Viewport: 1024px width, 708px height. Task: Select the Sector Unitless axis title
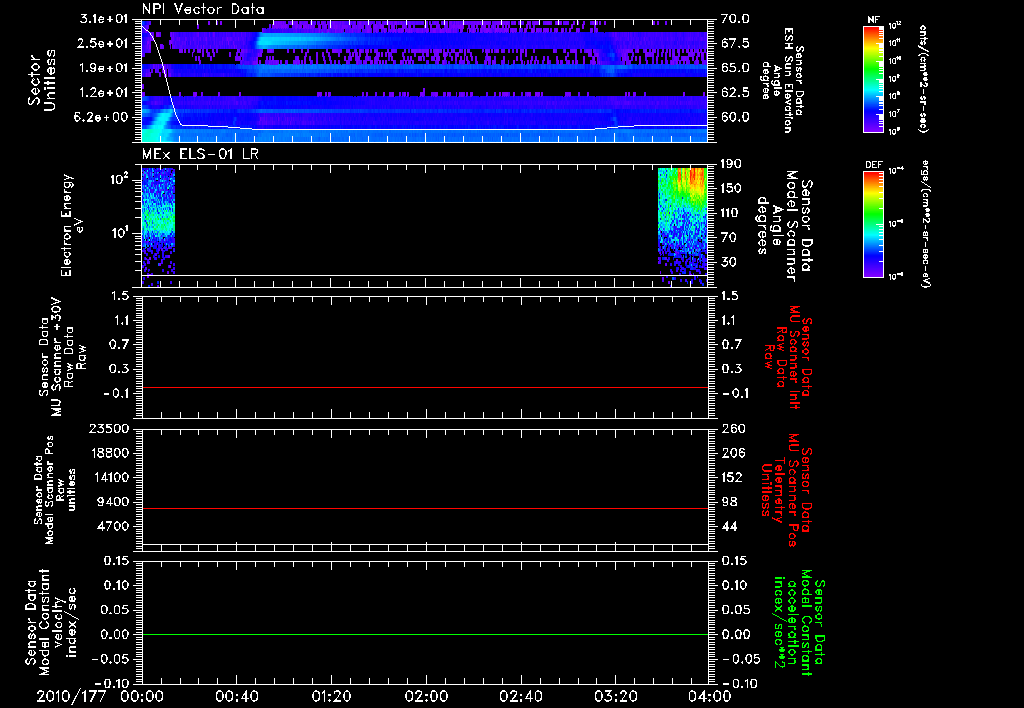(42, 80)
